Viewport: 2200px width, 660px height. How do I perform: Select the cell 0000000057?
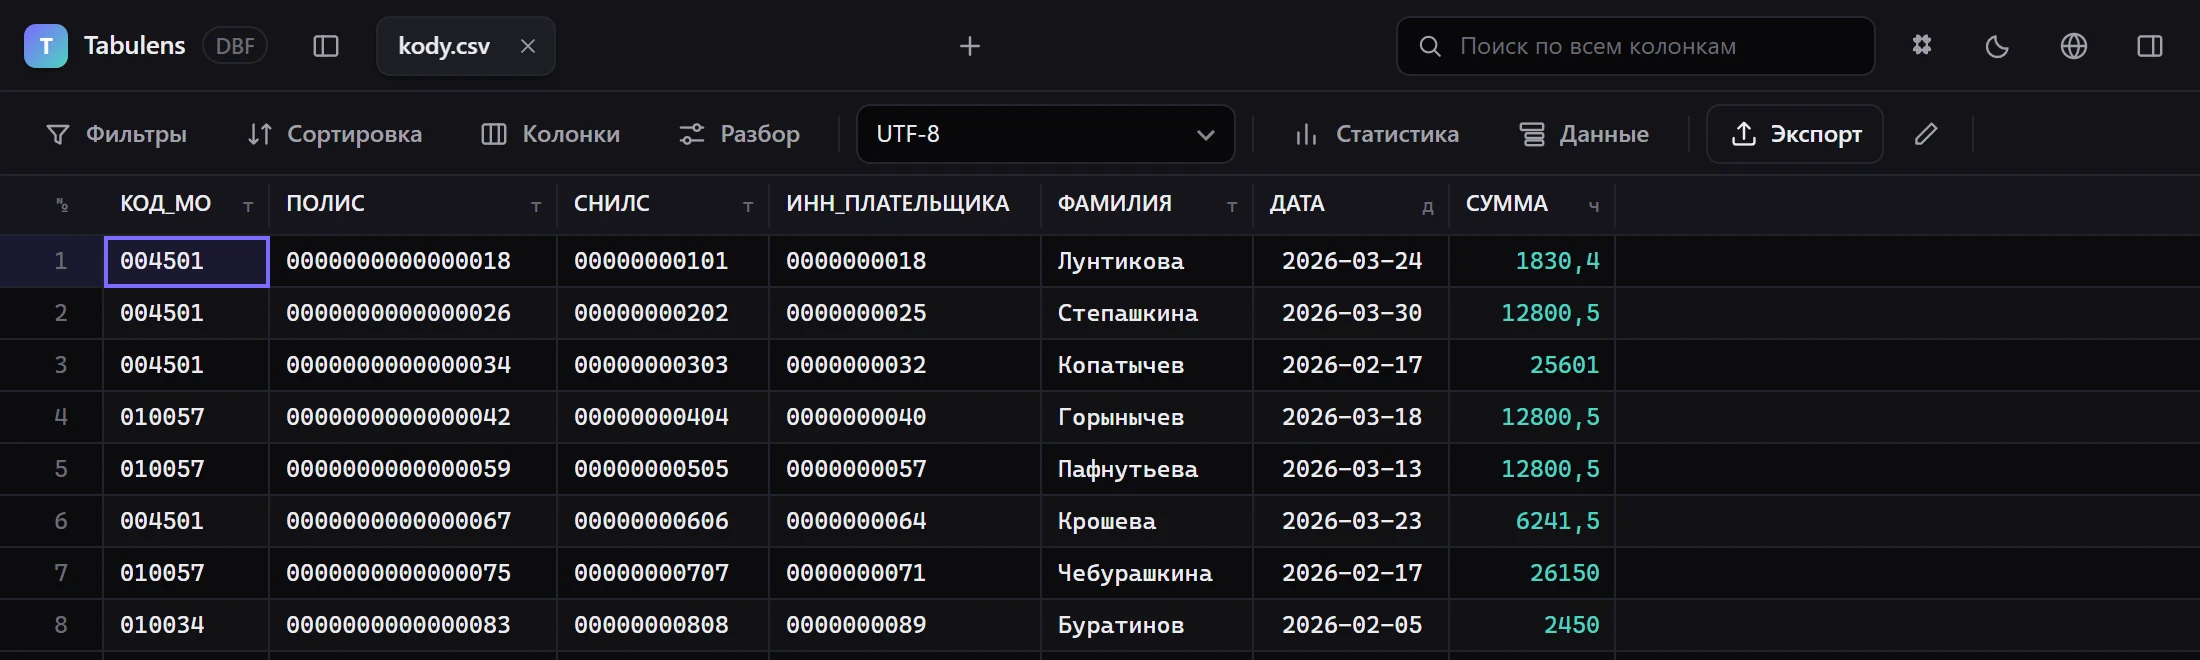(905, 470)
